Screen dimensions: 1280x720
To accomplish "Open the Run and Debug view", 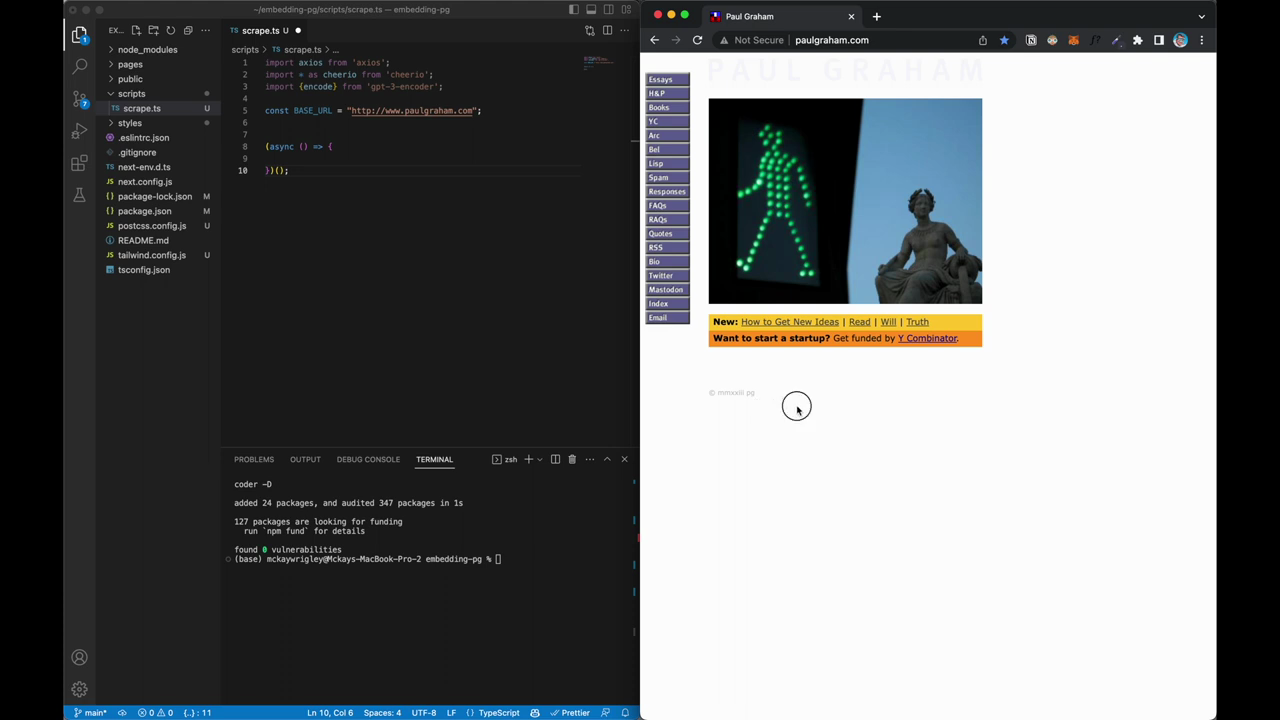I will click(x=79, y=131).
